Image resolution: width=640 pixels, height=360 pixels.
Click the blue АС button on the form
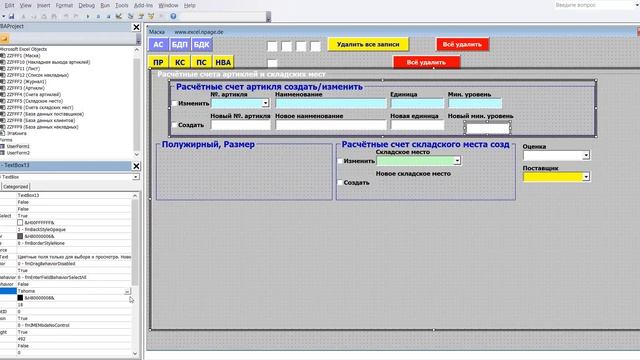pos(158,44)
